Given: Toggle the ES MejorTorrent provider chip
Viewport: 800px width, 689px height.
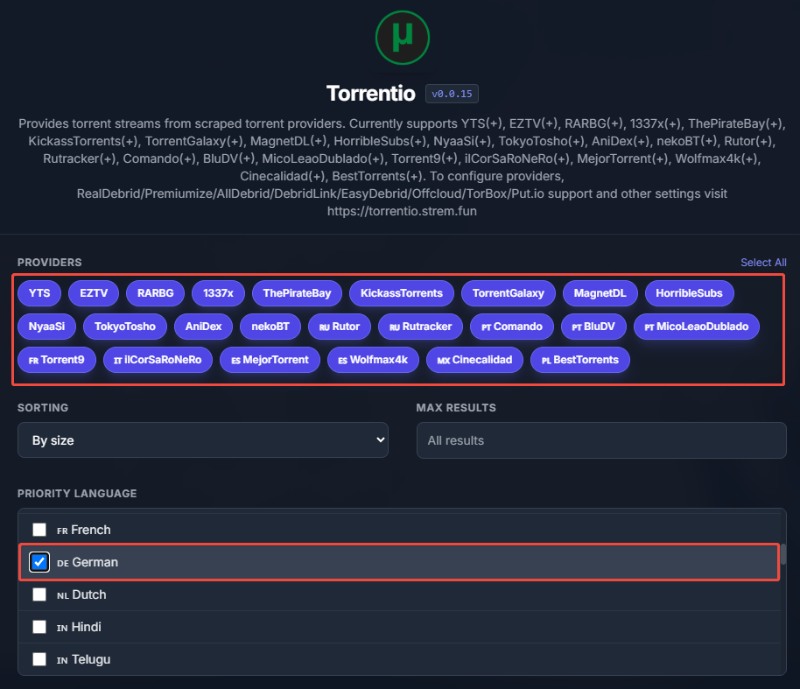Looking at the screenshot, I should pyautogui.click(x=270, y=360).
